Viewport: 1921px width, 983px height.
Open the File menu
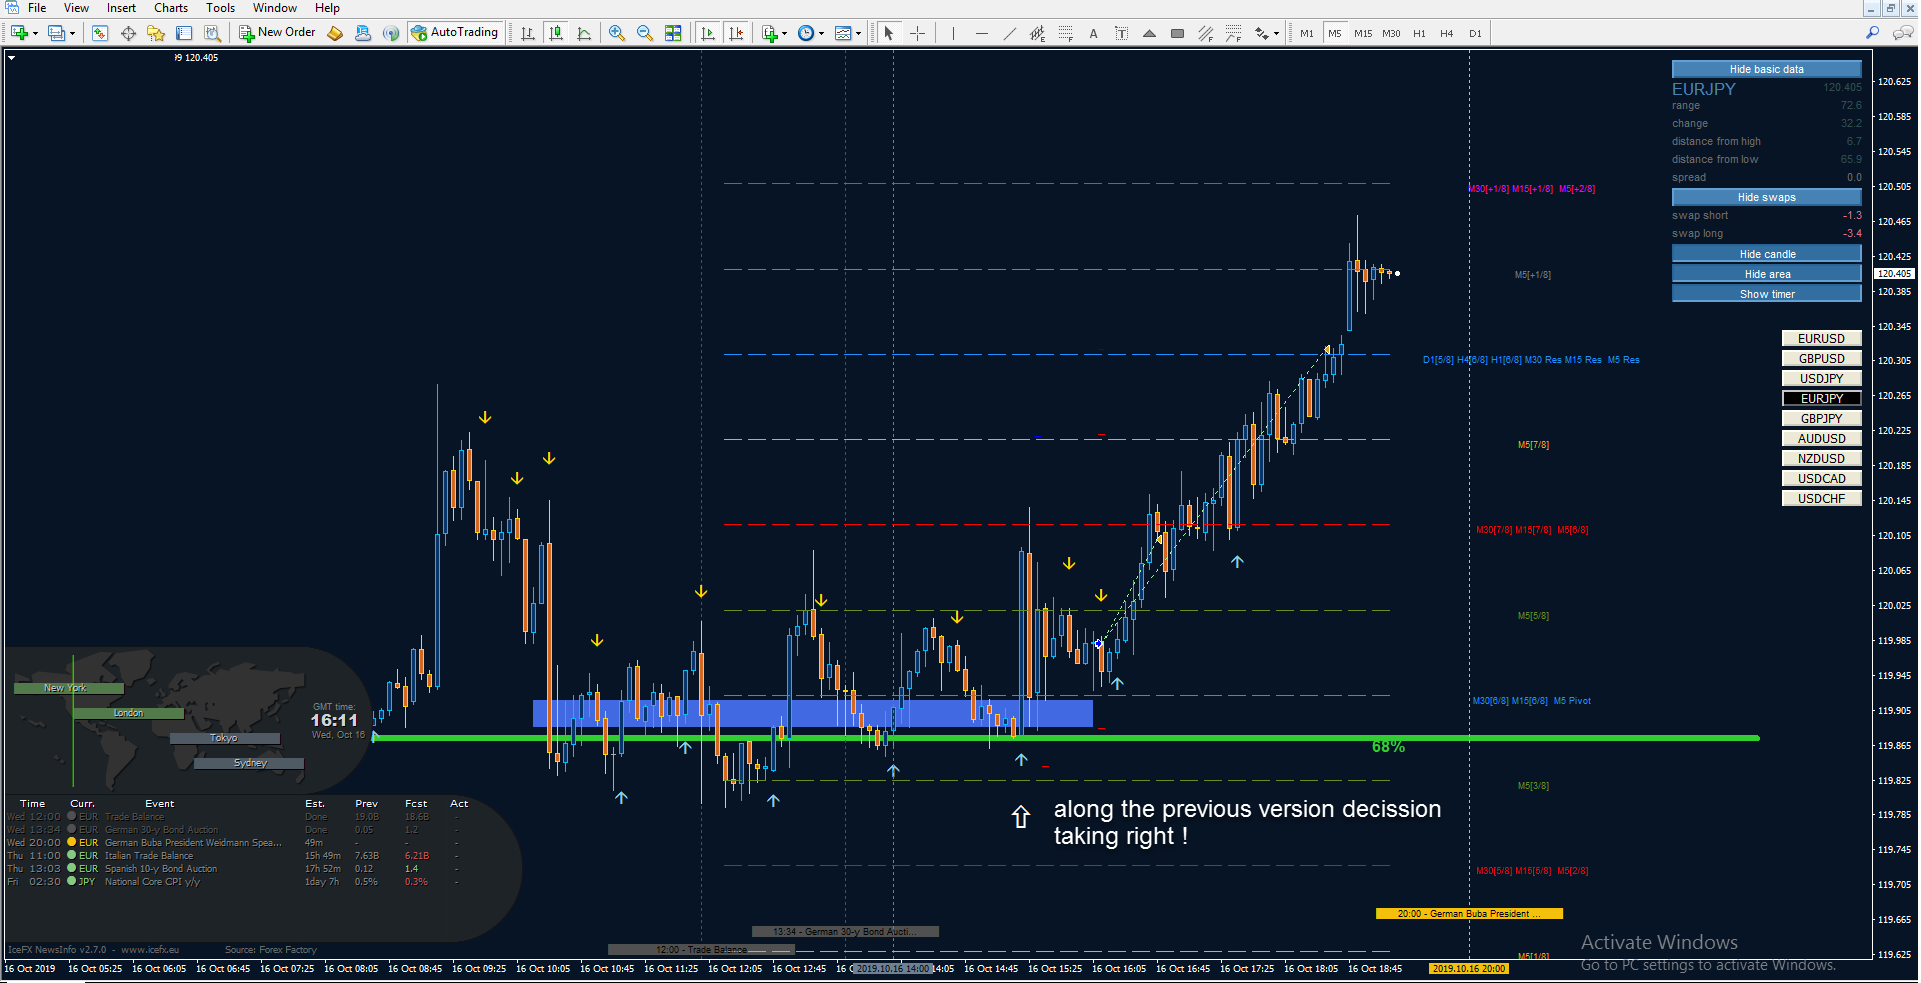37,8
